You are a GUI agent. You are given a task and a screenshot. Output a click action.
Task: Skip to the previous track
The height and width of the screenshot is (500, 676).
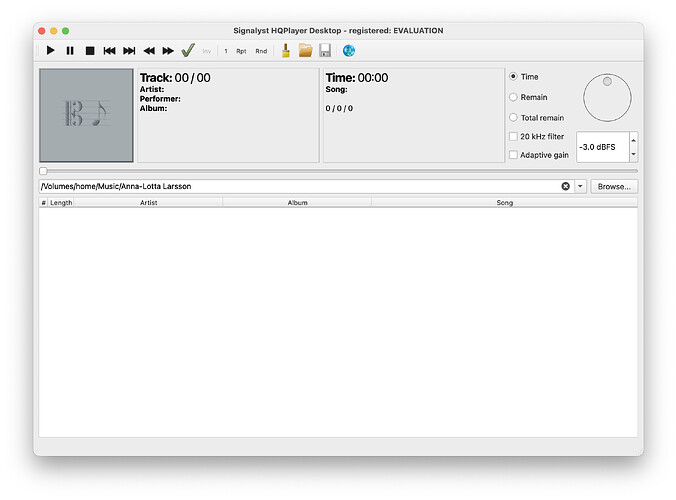point(109,51)
